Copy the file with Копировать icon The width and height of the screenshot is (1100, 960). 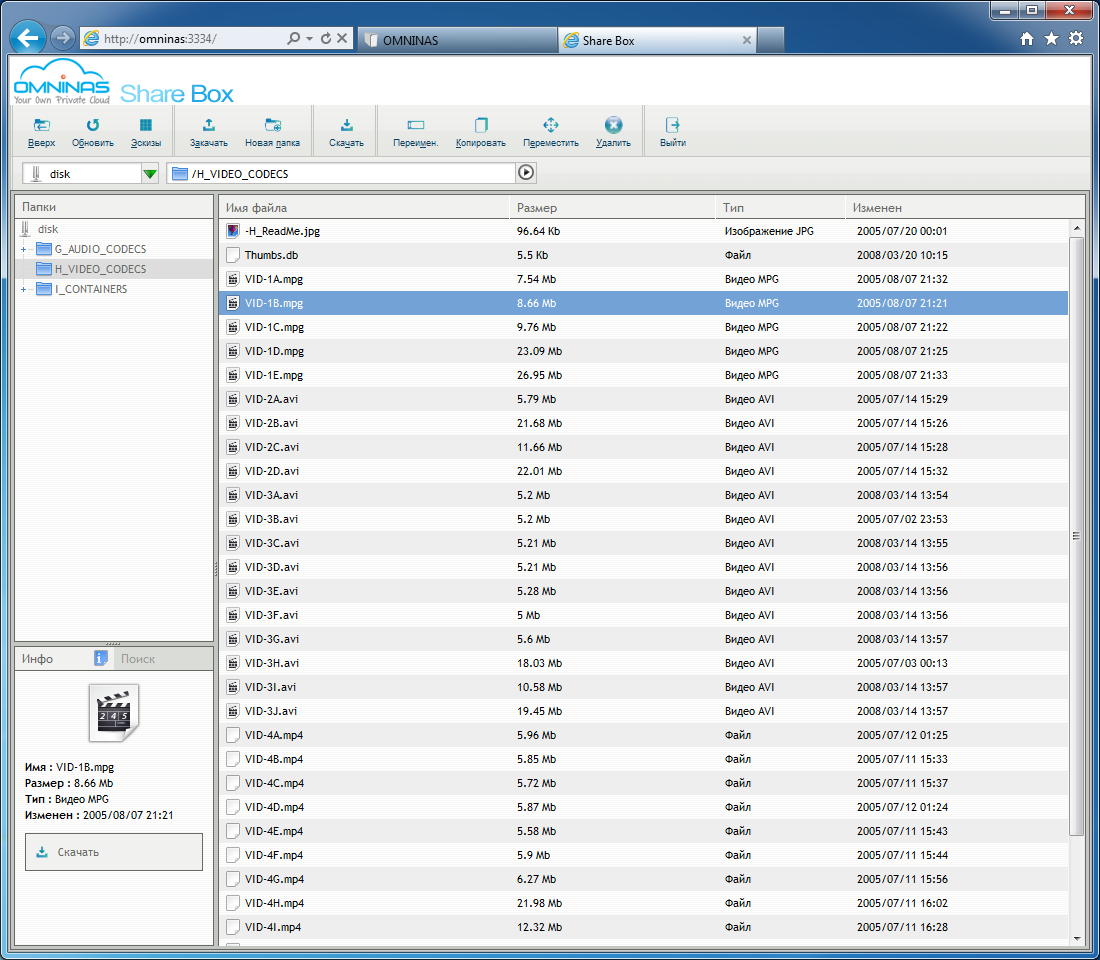pos(481,126)
